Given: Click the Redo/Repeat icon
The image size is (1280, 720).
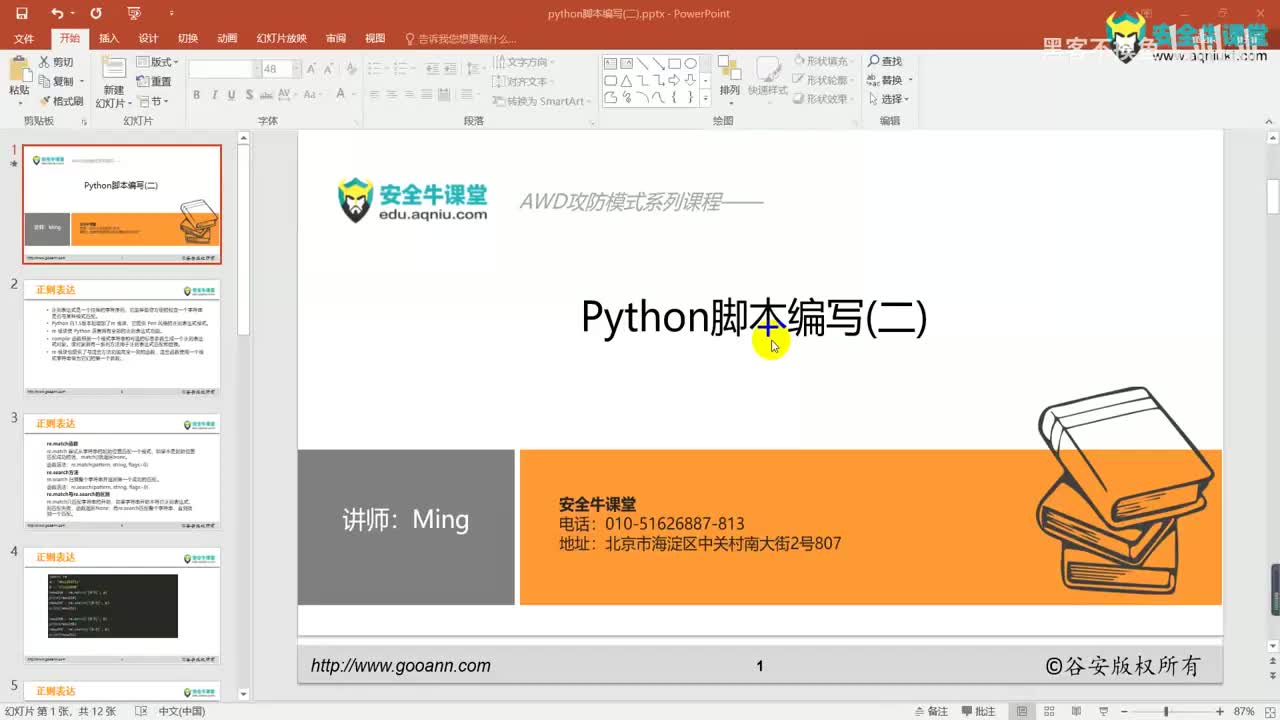Looking at the screenshot, I should (x=96, y=14).
